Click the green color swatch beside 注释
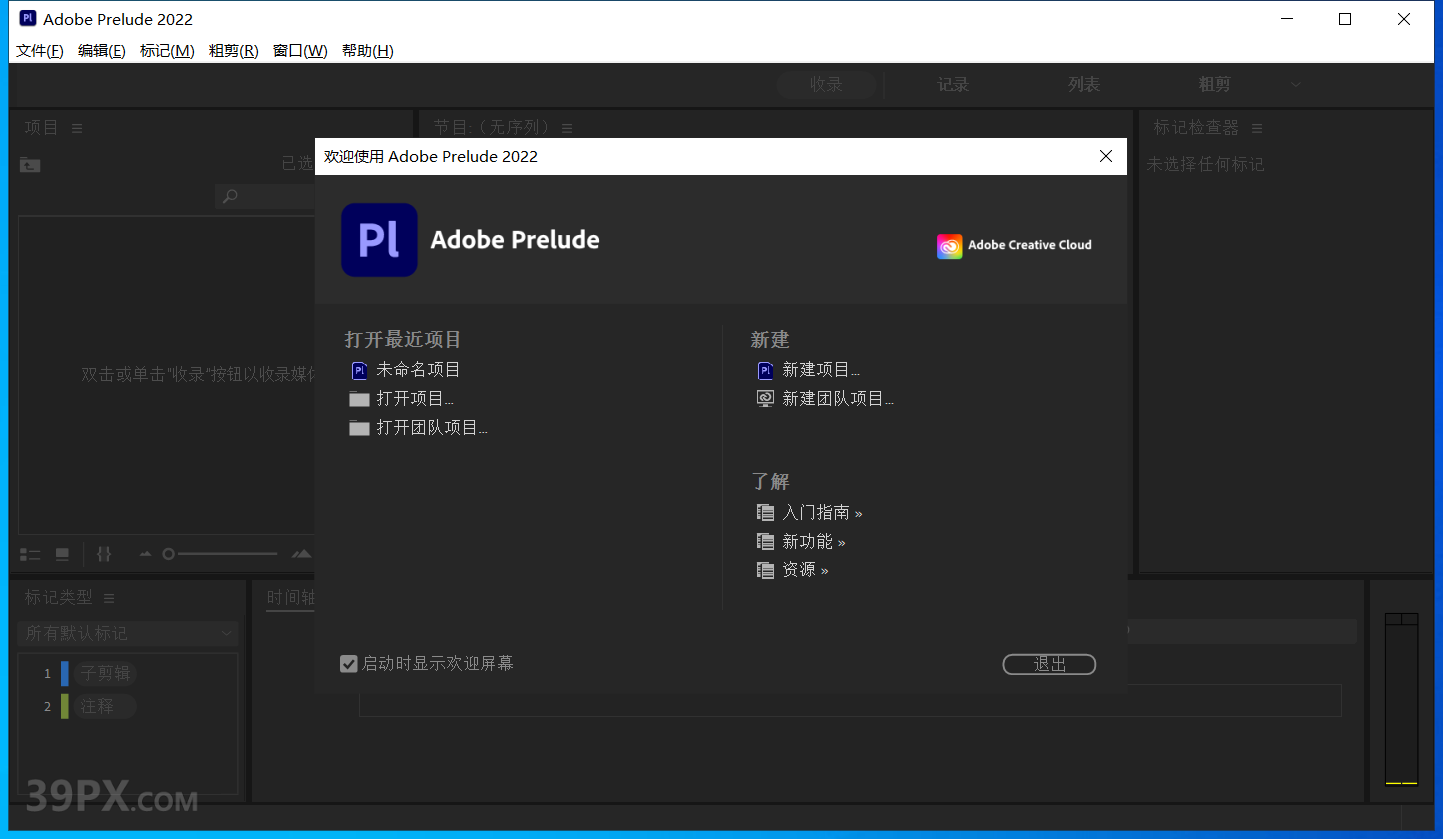This screenshot has height=839, width=1443. pyautogui.click(x=65, y=707)
